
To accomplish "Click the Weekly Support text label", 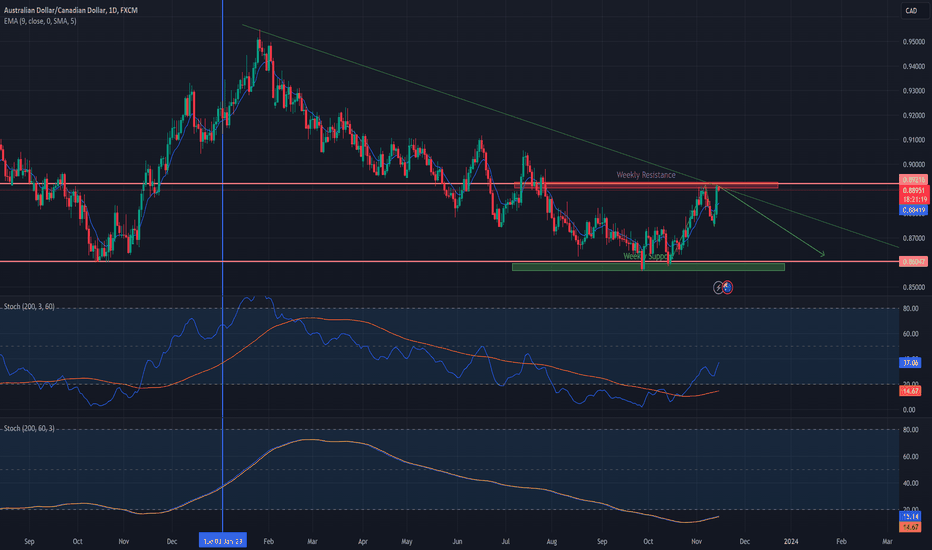I will coord(647,256).
